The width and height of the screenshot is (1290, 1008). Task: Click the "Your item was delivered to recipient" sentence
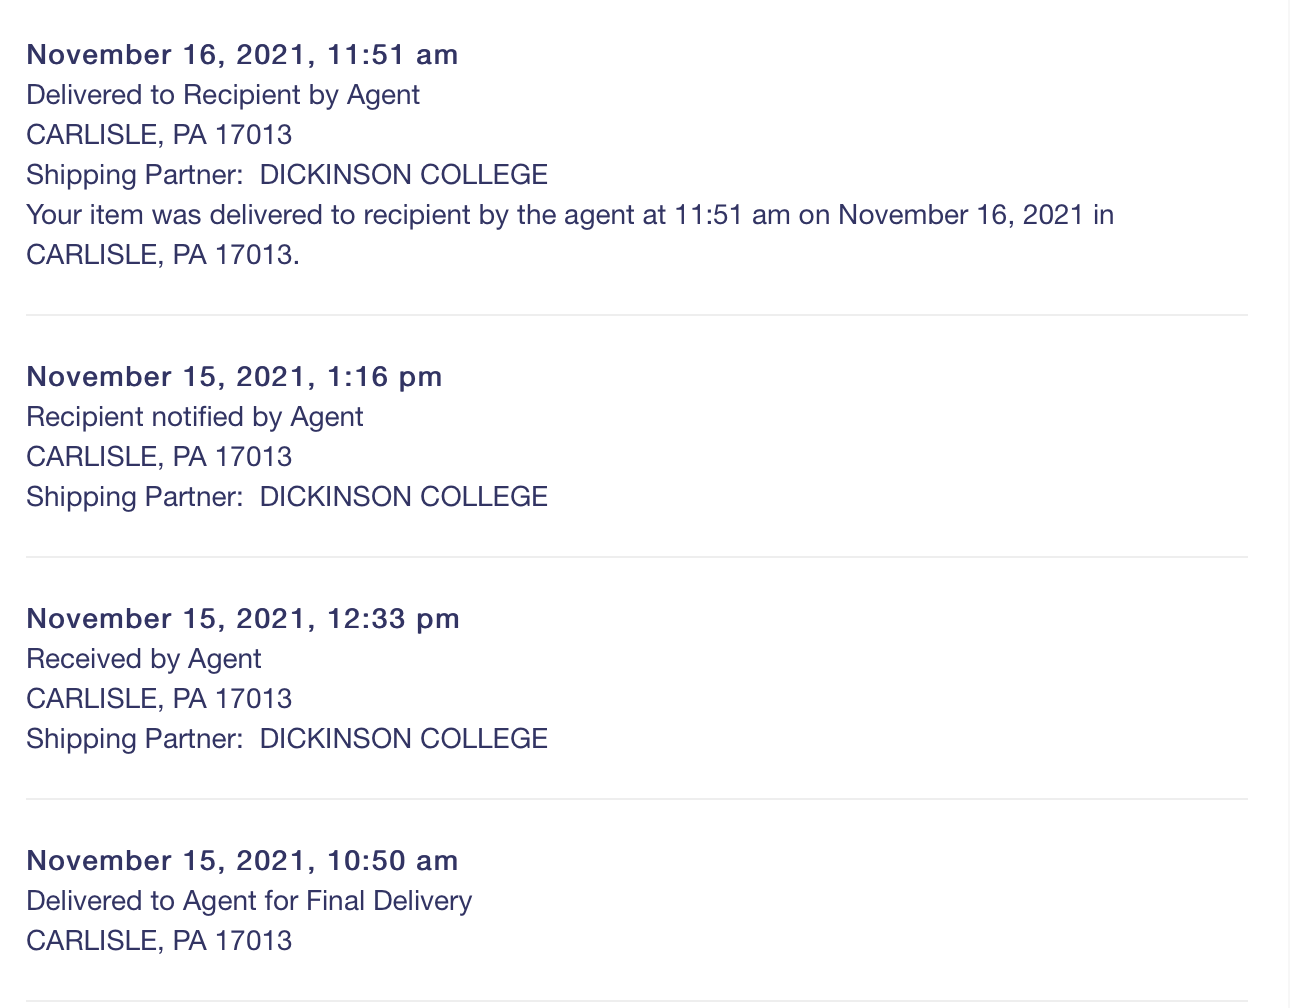click(570, 215)
